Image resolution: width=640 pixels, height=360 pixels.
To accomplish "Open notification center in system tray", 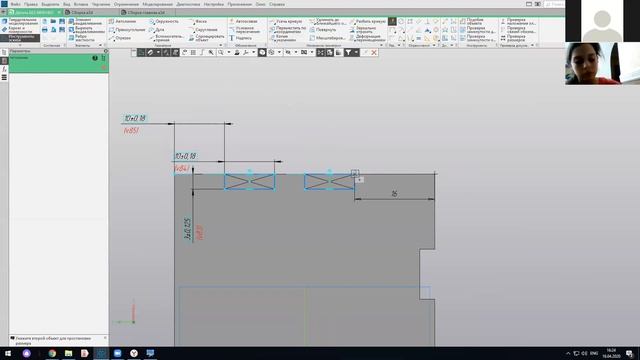I will click(629, 353).
